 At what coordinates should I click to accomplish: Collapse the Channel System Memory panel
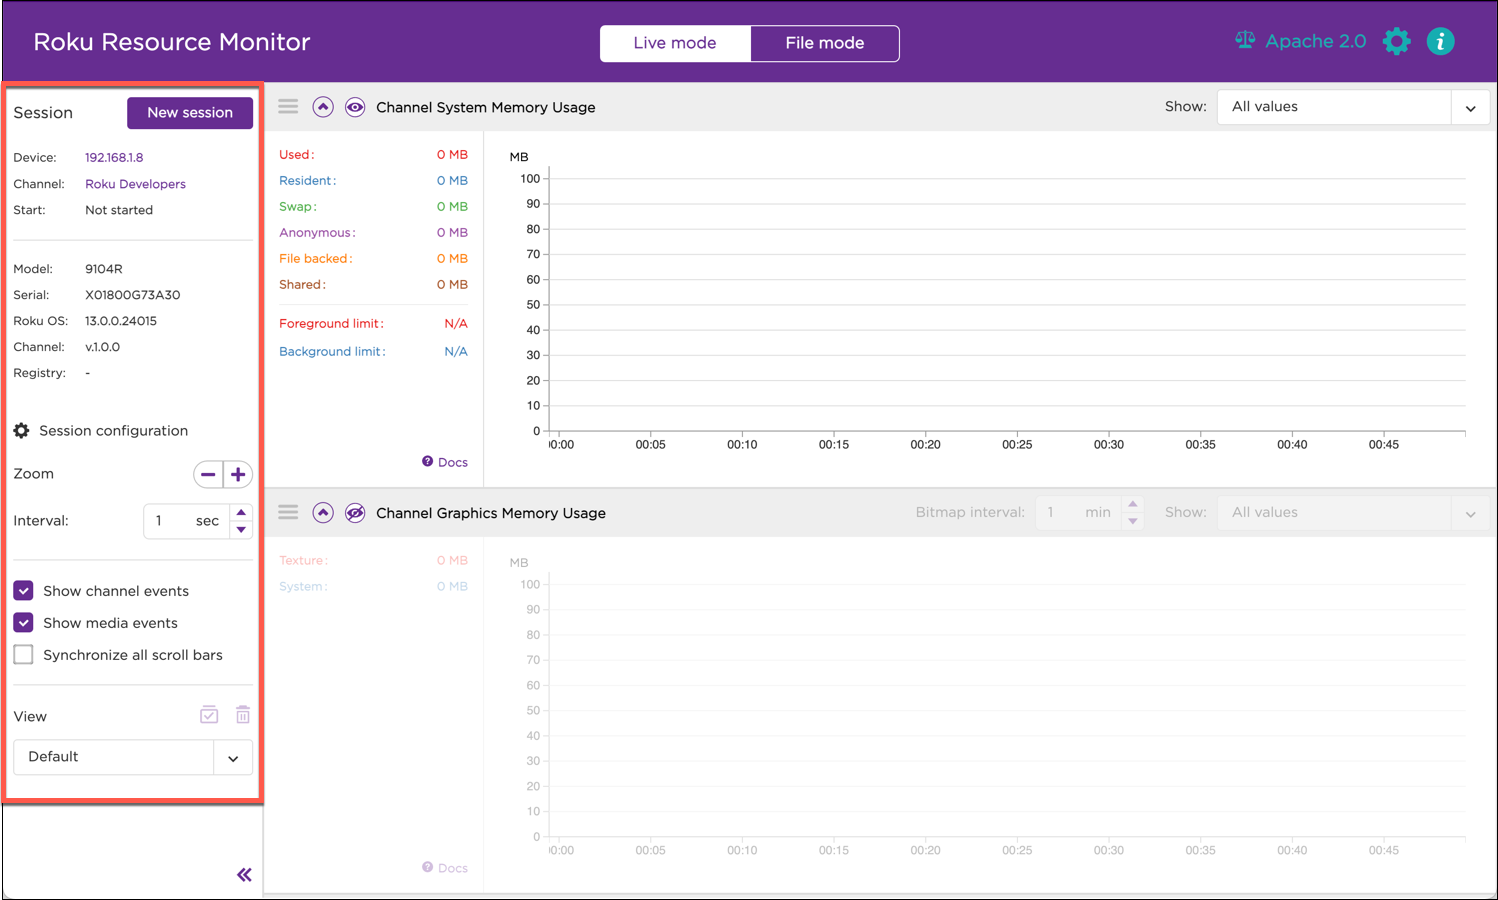[x=322, y=106]
